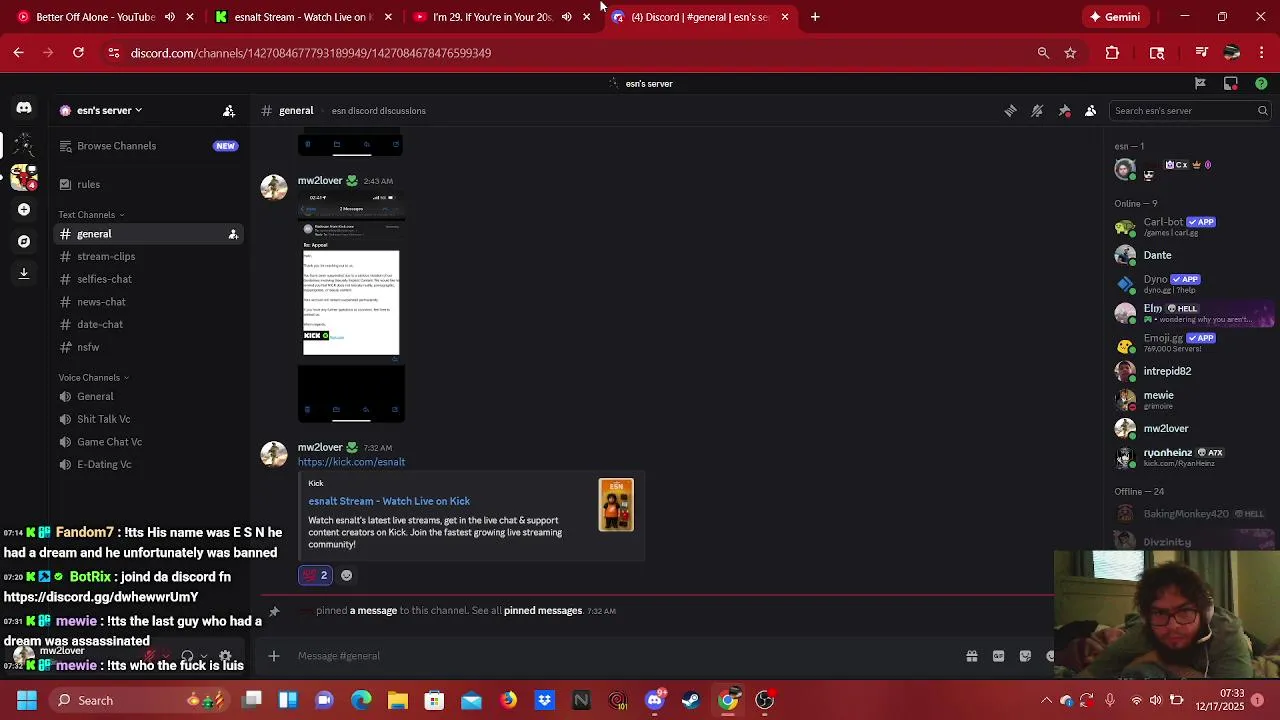This screenshot has height=720, width=1280.
Task: Open Discord direct messages home icon
Action: pos(24,108)
